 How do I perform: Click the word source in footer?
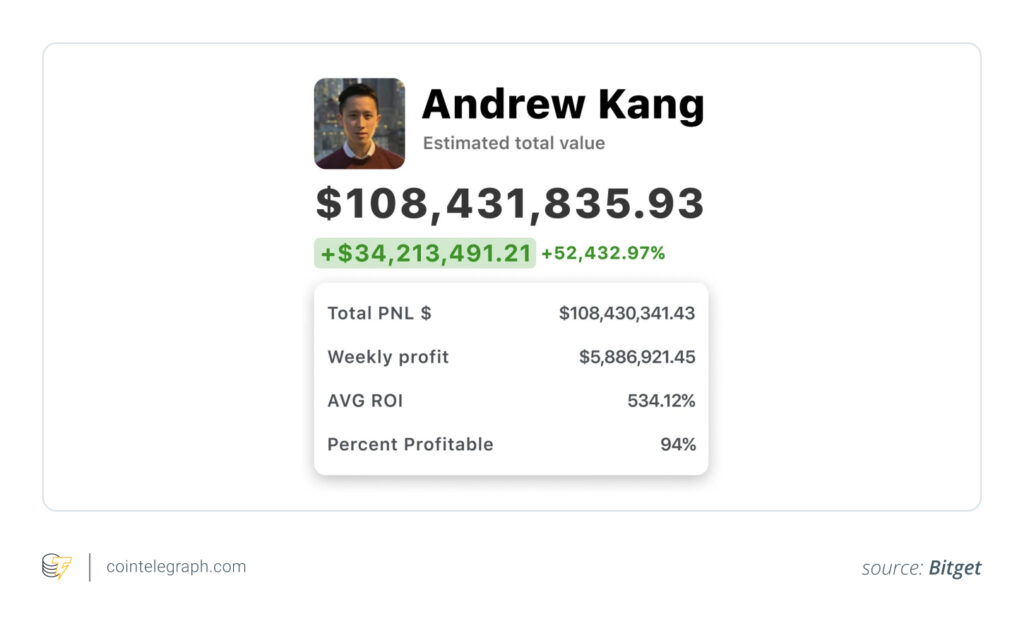892,568
